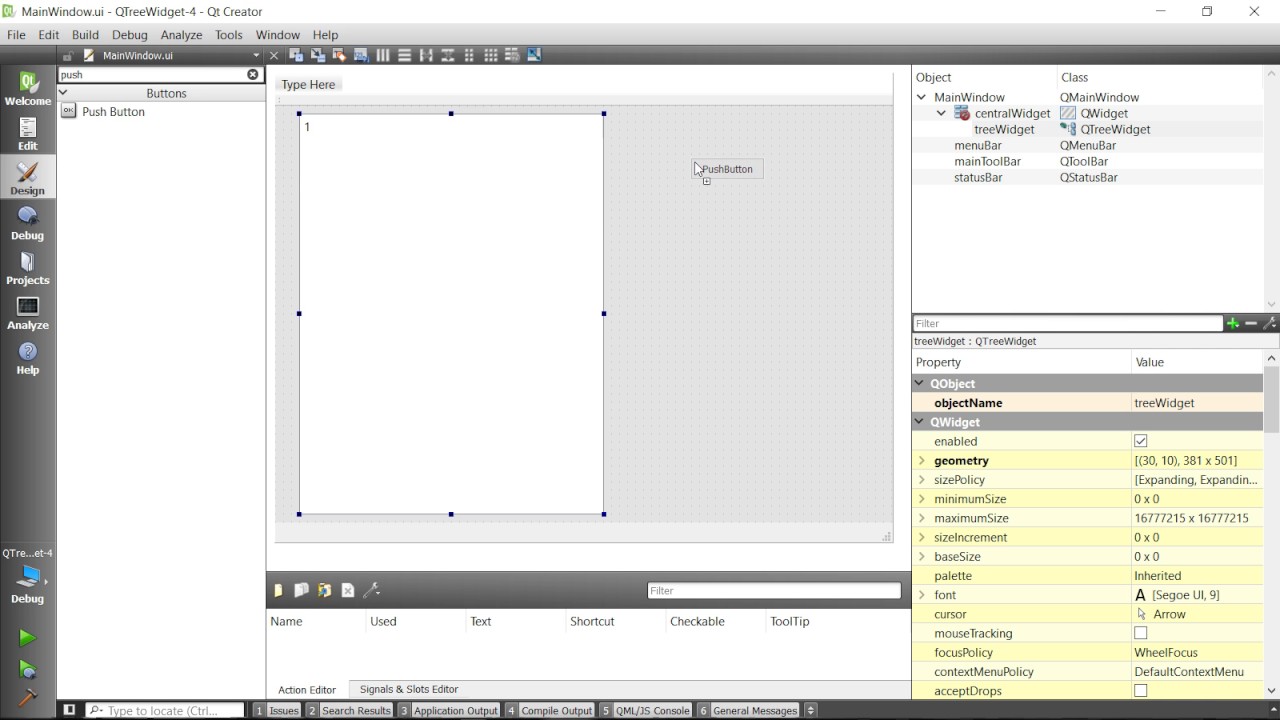The width and height of the screenshot is (1280, 720).
Task: Show the General Messages pane
Action: tap(747, 710)
